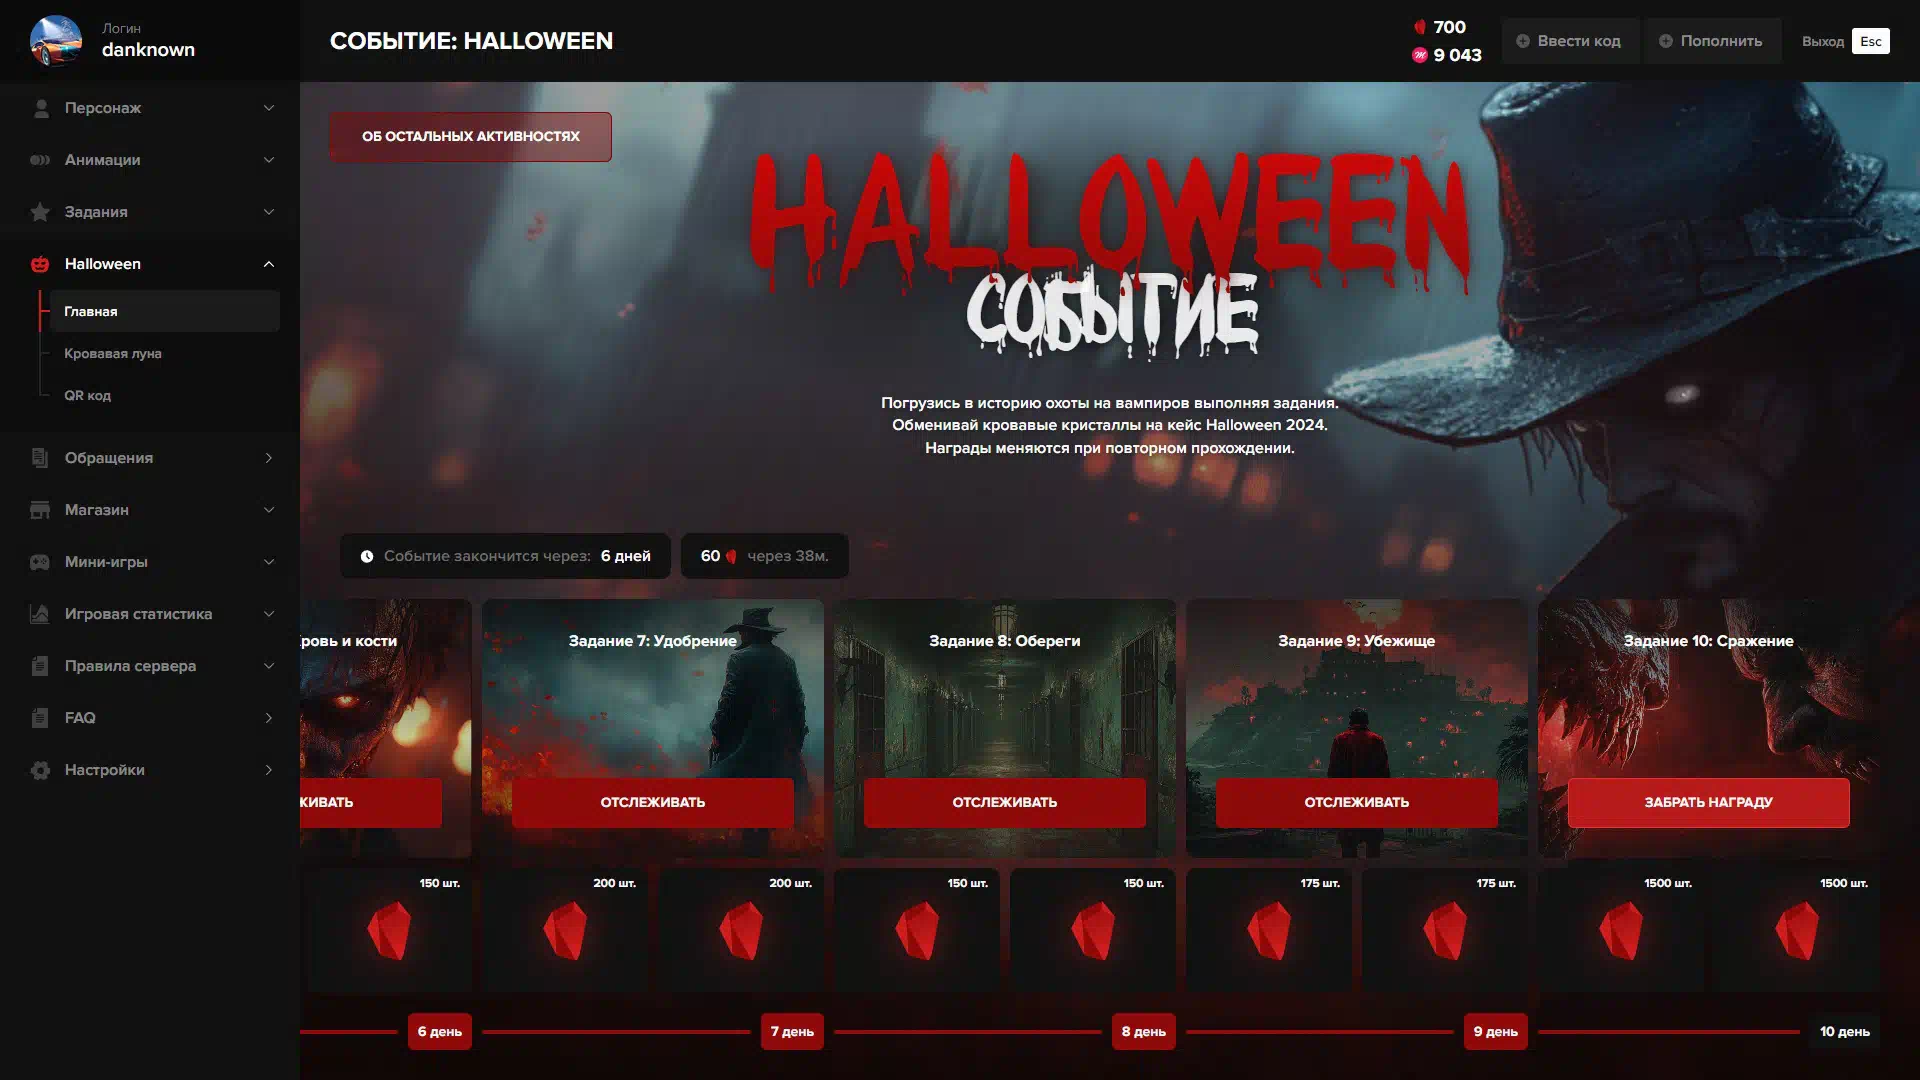
Task: Click the Обращения document icon
Action: 40,458
